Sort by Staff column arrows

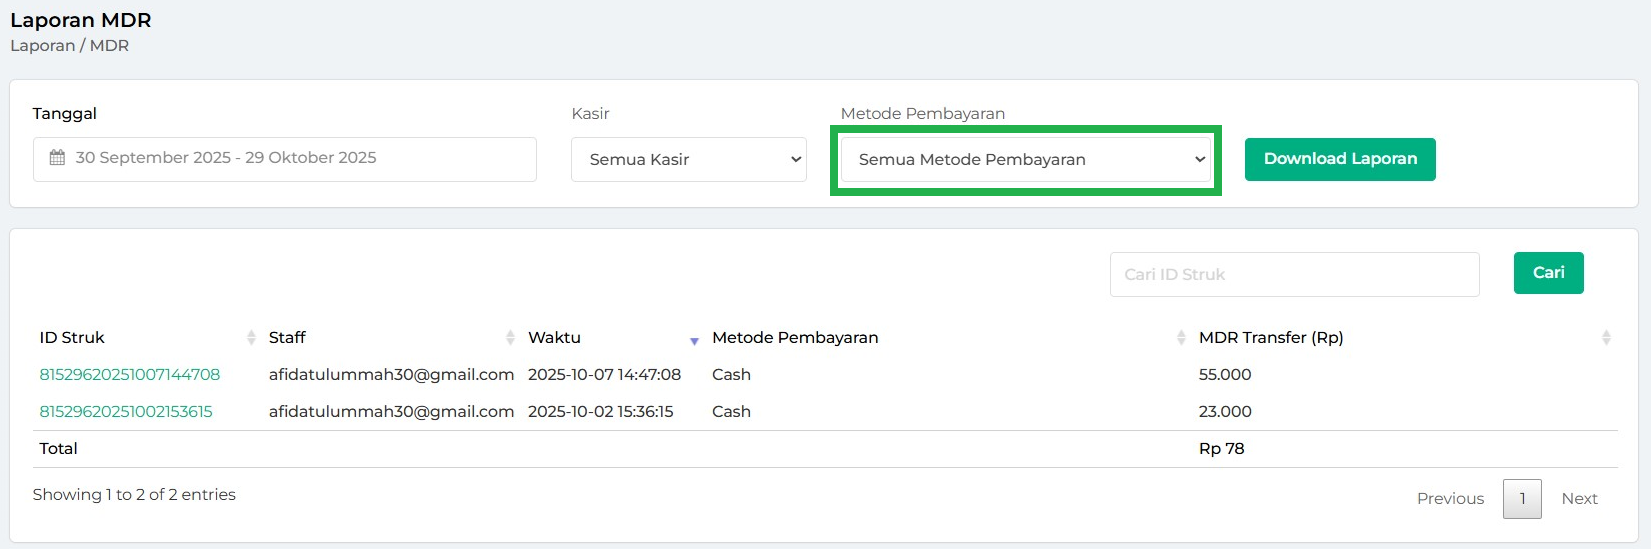pyautogui.click(x=510, y=338)
